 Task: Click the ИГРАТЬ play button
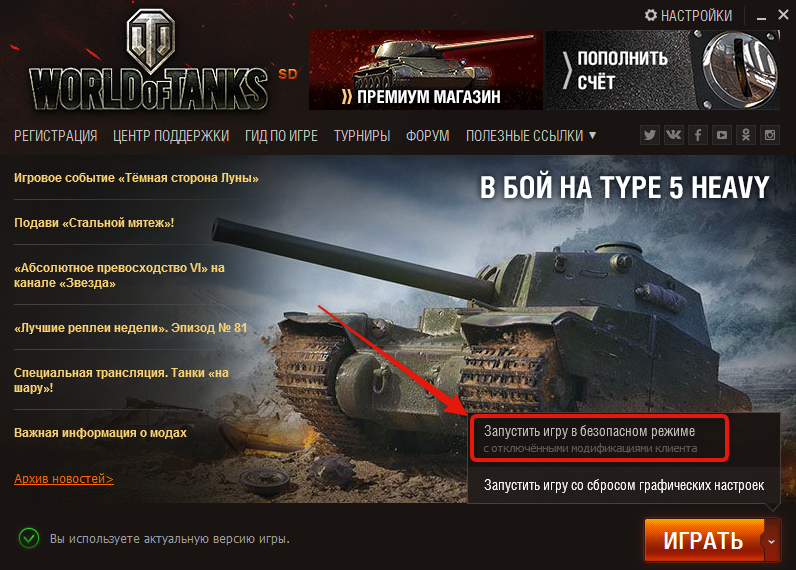pos(704,541)
